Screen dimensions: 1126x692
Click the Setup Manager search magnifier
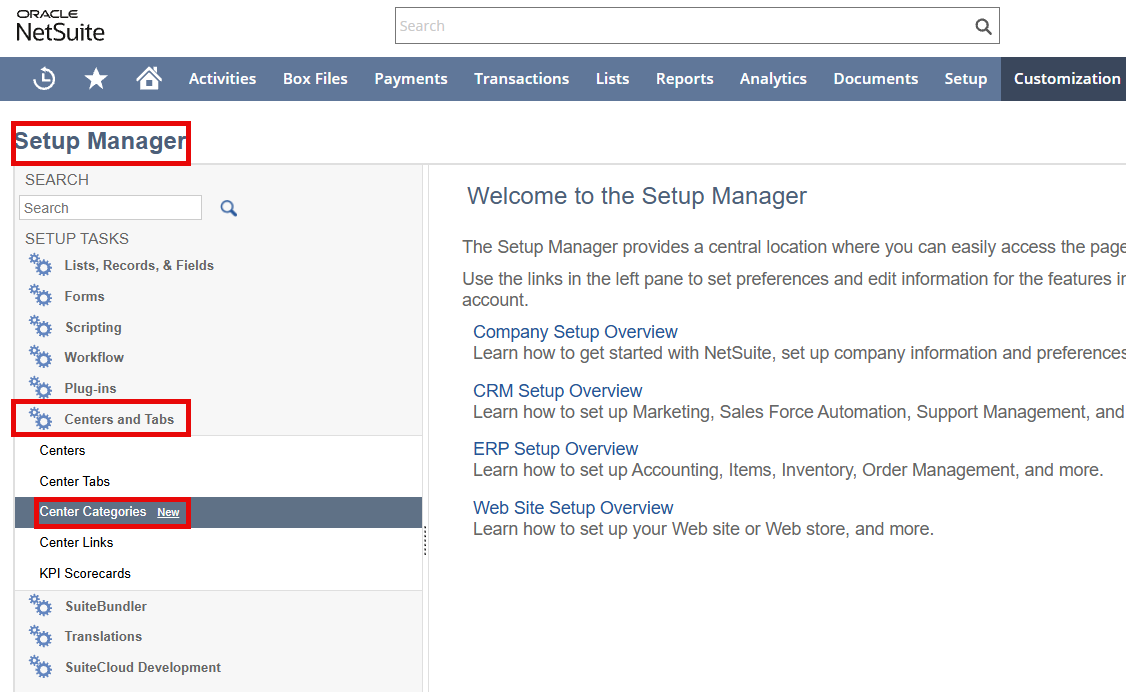coord(228,208)
